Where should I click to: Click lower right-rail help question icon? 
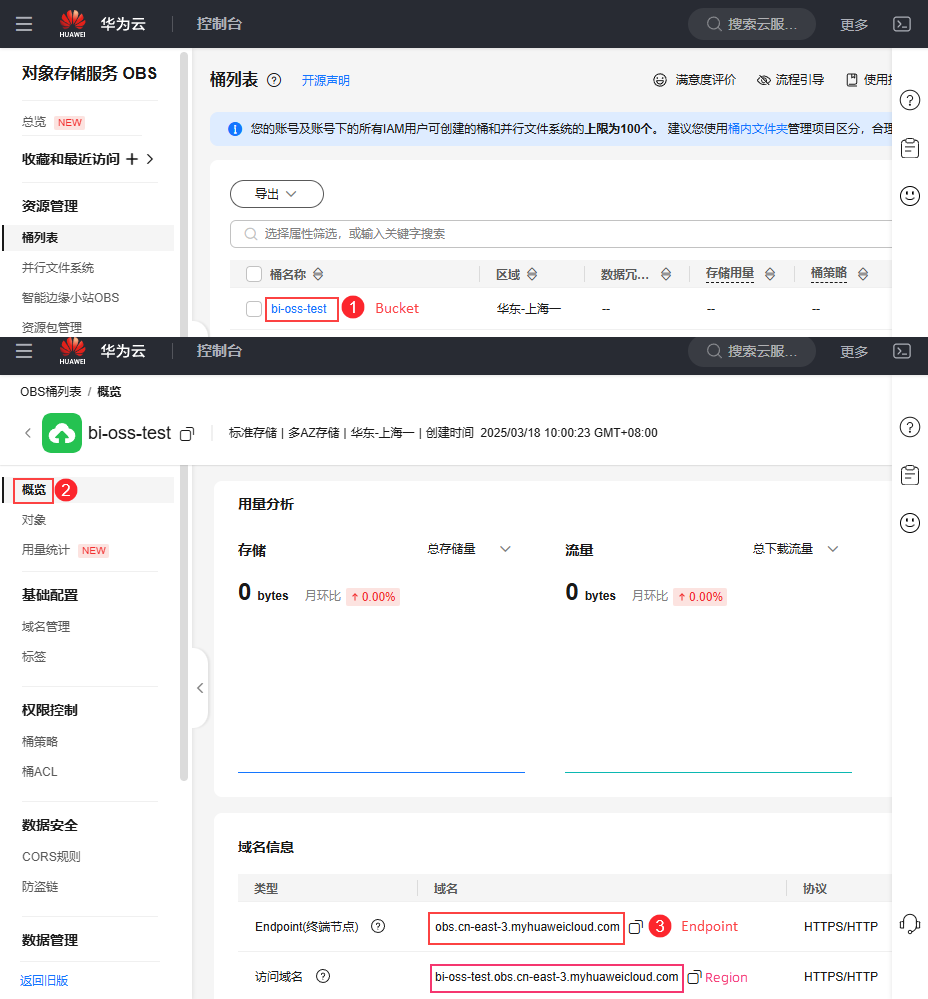910,427
